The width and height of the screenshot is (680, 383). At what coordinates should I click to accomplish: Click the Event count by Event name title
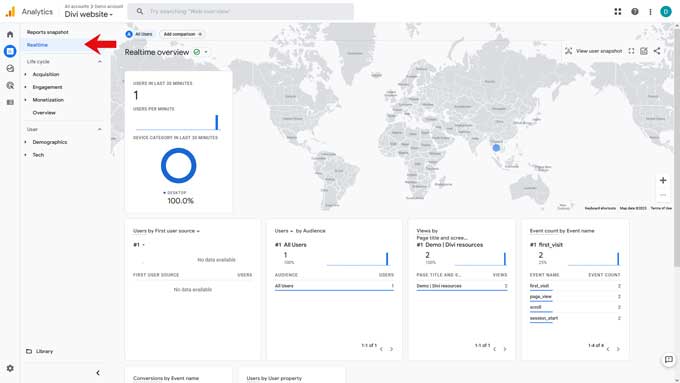pyautogui.click(x=562, y=231)
